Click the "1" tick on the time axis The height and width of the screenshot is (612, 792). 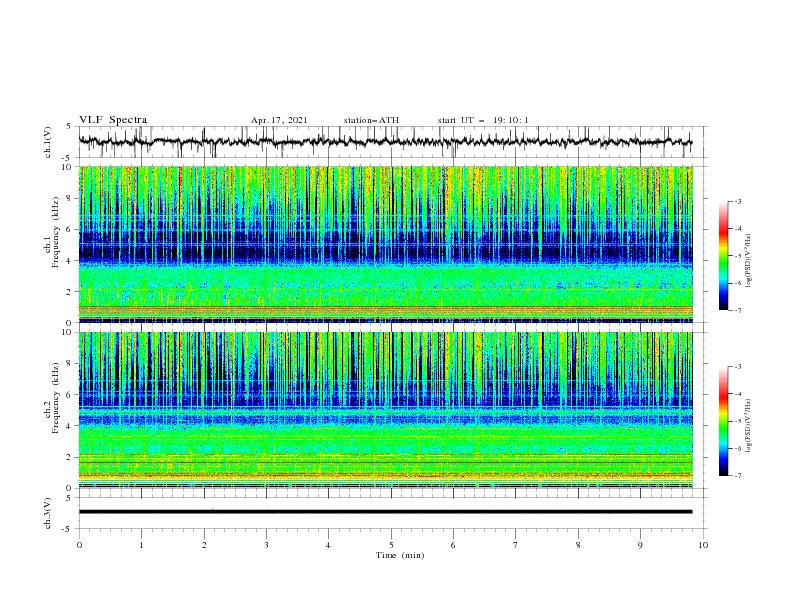point(141,545)
